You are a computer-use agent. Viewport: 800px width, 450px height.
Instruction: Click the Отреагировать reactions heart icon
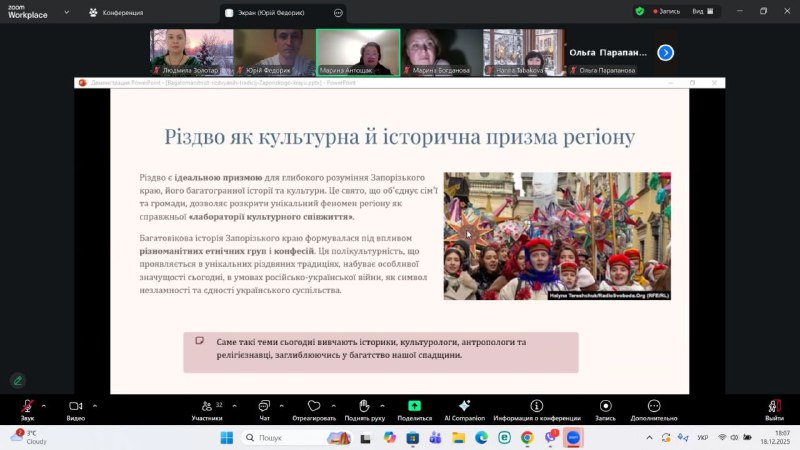314,406
